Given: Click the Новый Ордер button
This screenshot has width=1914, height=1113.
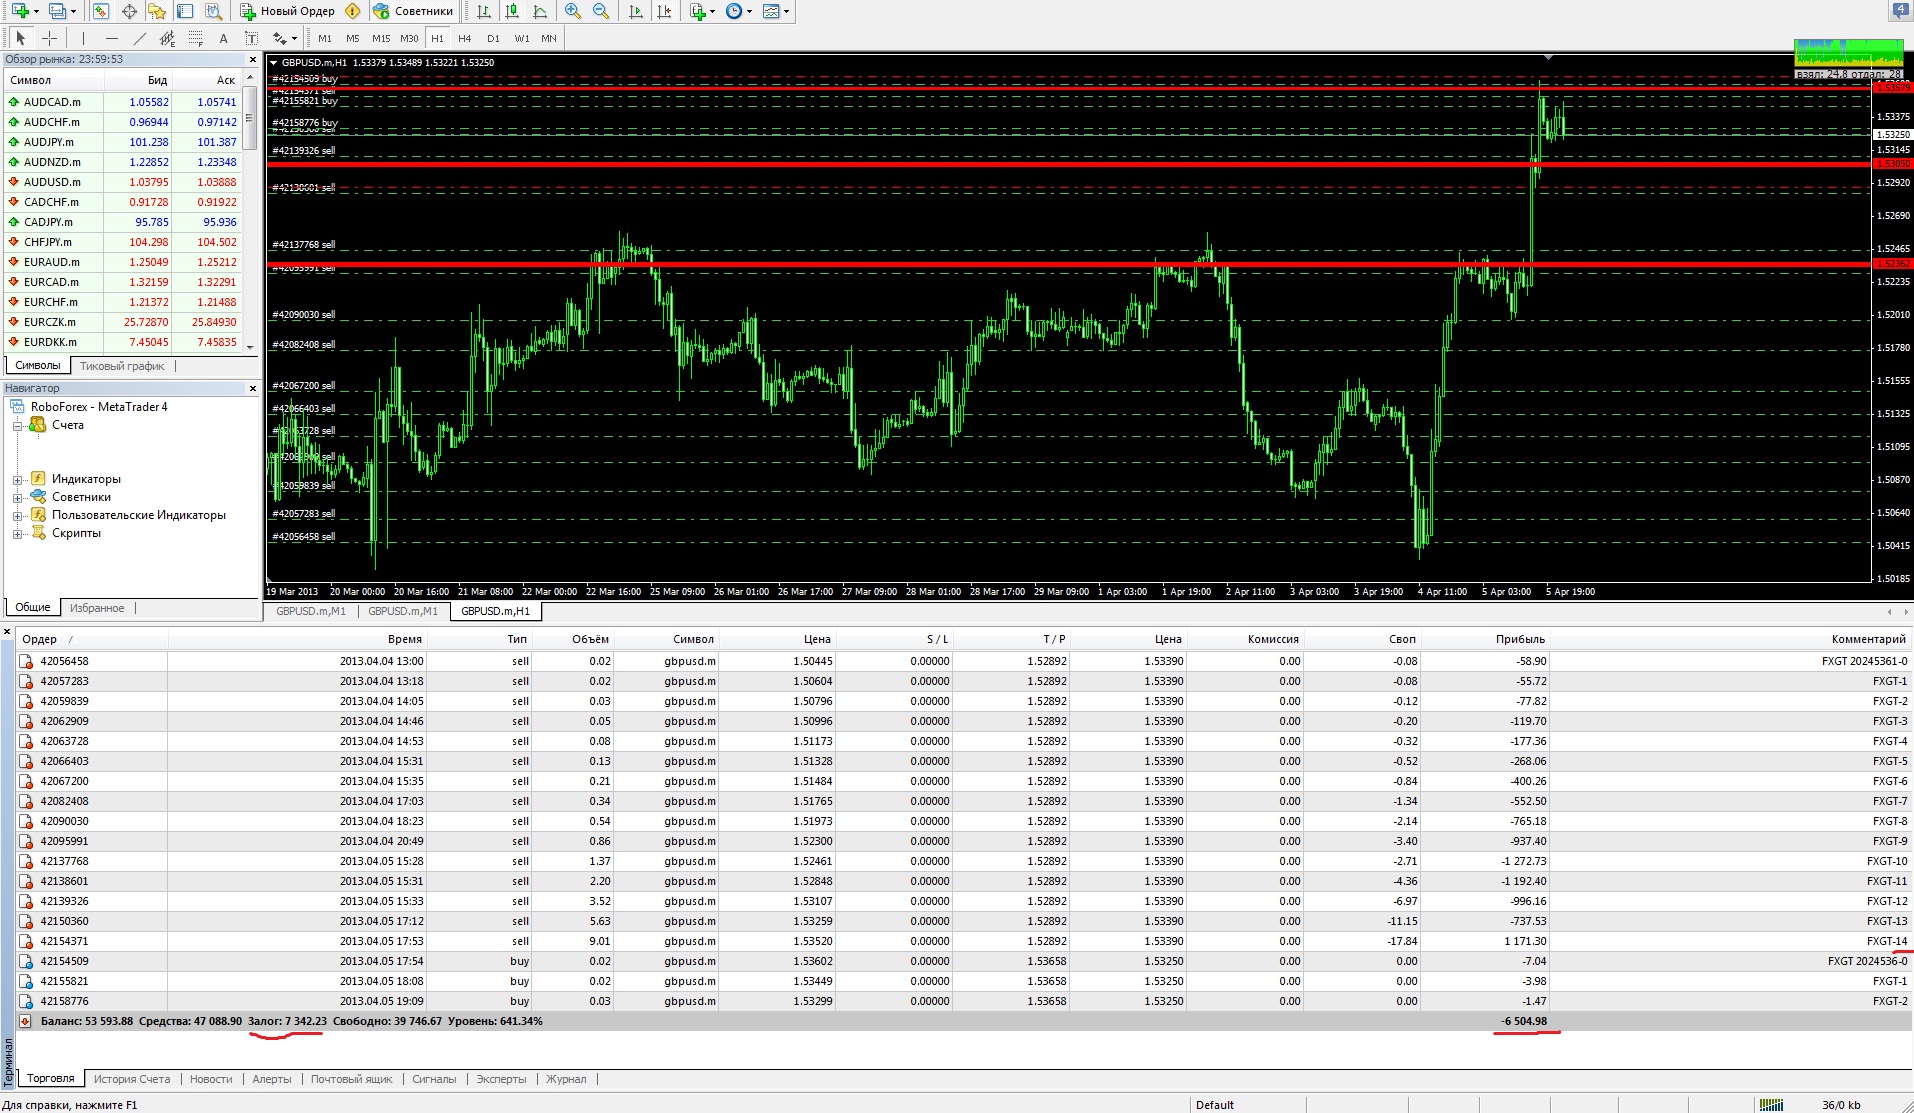Looking at the screenshot, I should point(287,11).
